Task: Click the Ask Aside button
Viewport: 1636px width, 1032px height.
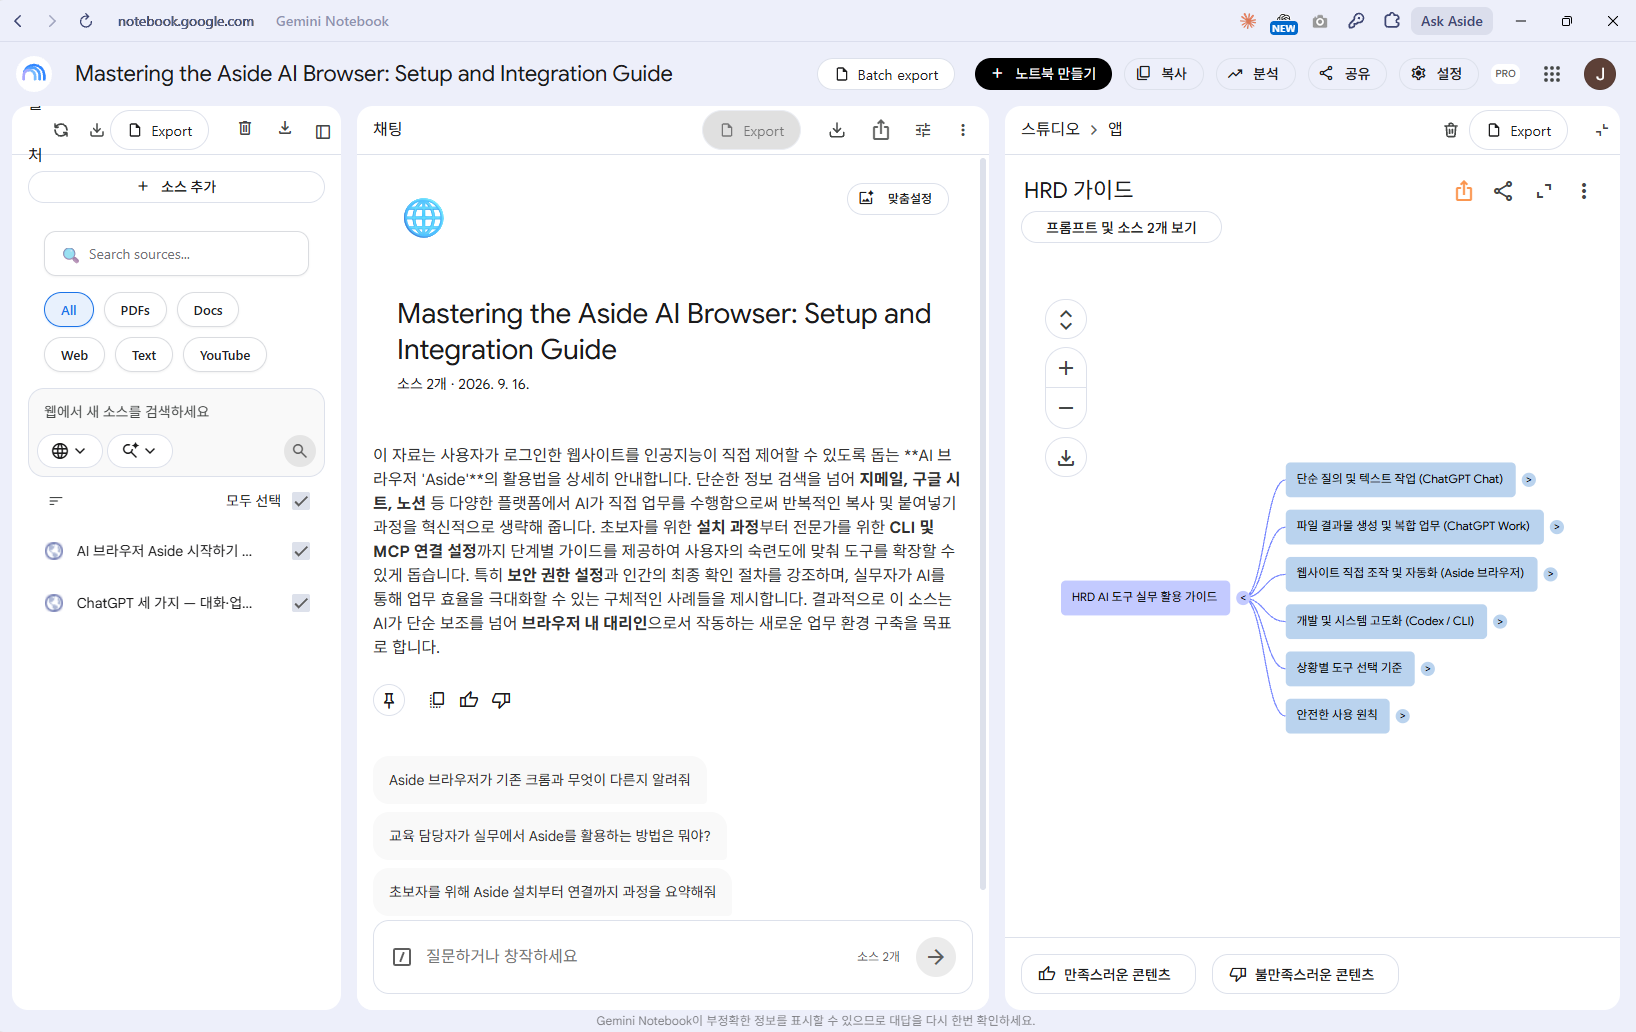Action: pyautogui.click(x=1452, y=21)
